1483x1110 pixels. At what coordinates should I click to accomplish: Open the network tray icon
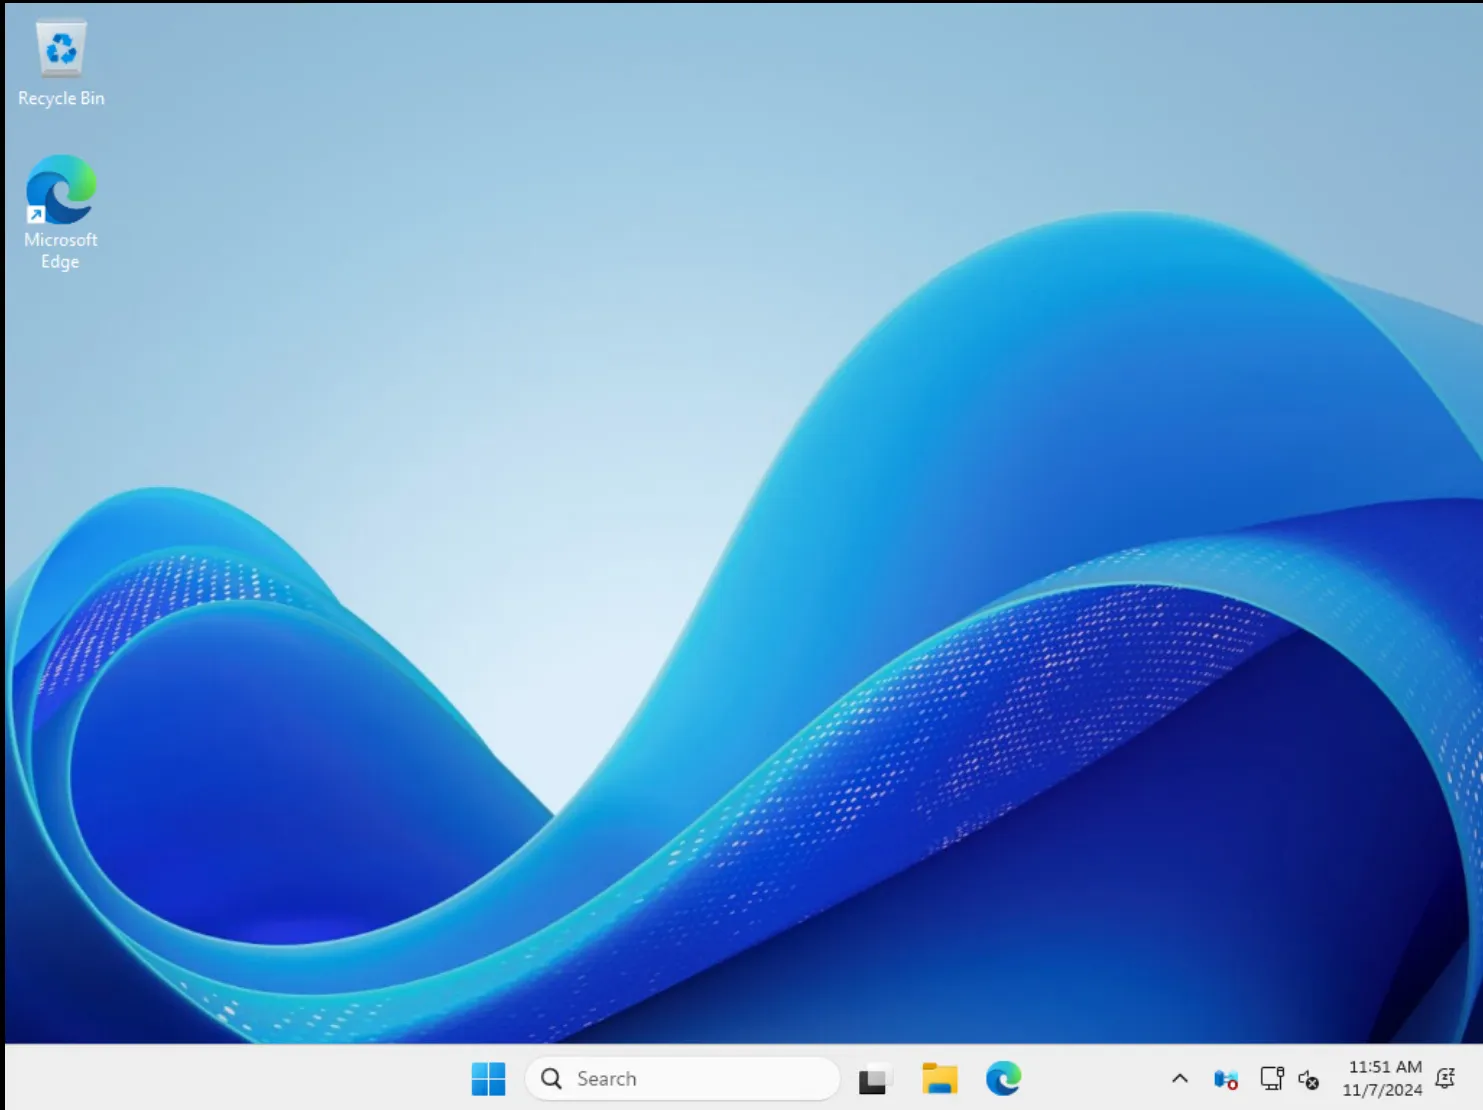point(1225,1078)
